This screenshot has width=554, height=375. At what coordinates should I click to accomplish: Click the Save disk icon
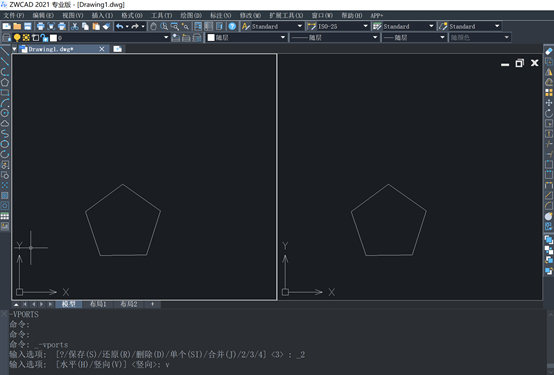point(28,26)
